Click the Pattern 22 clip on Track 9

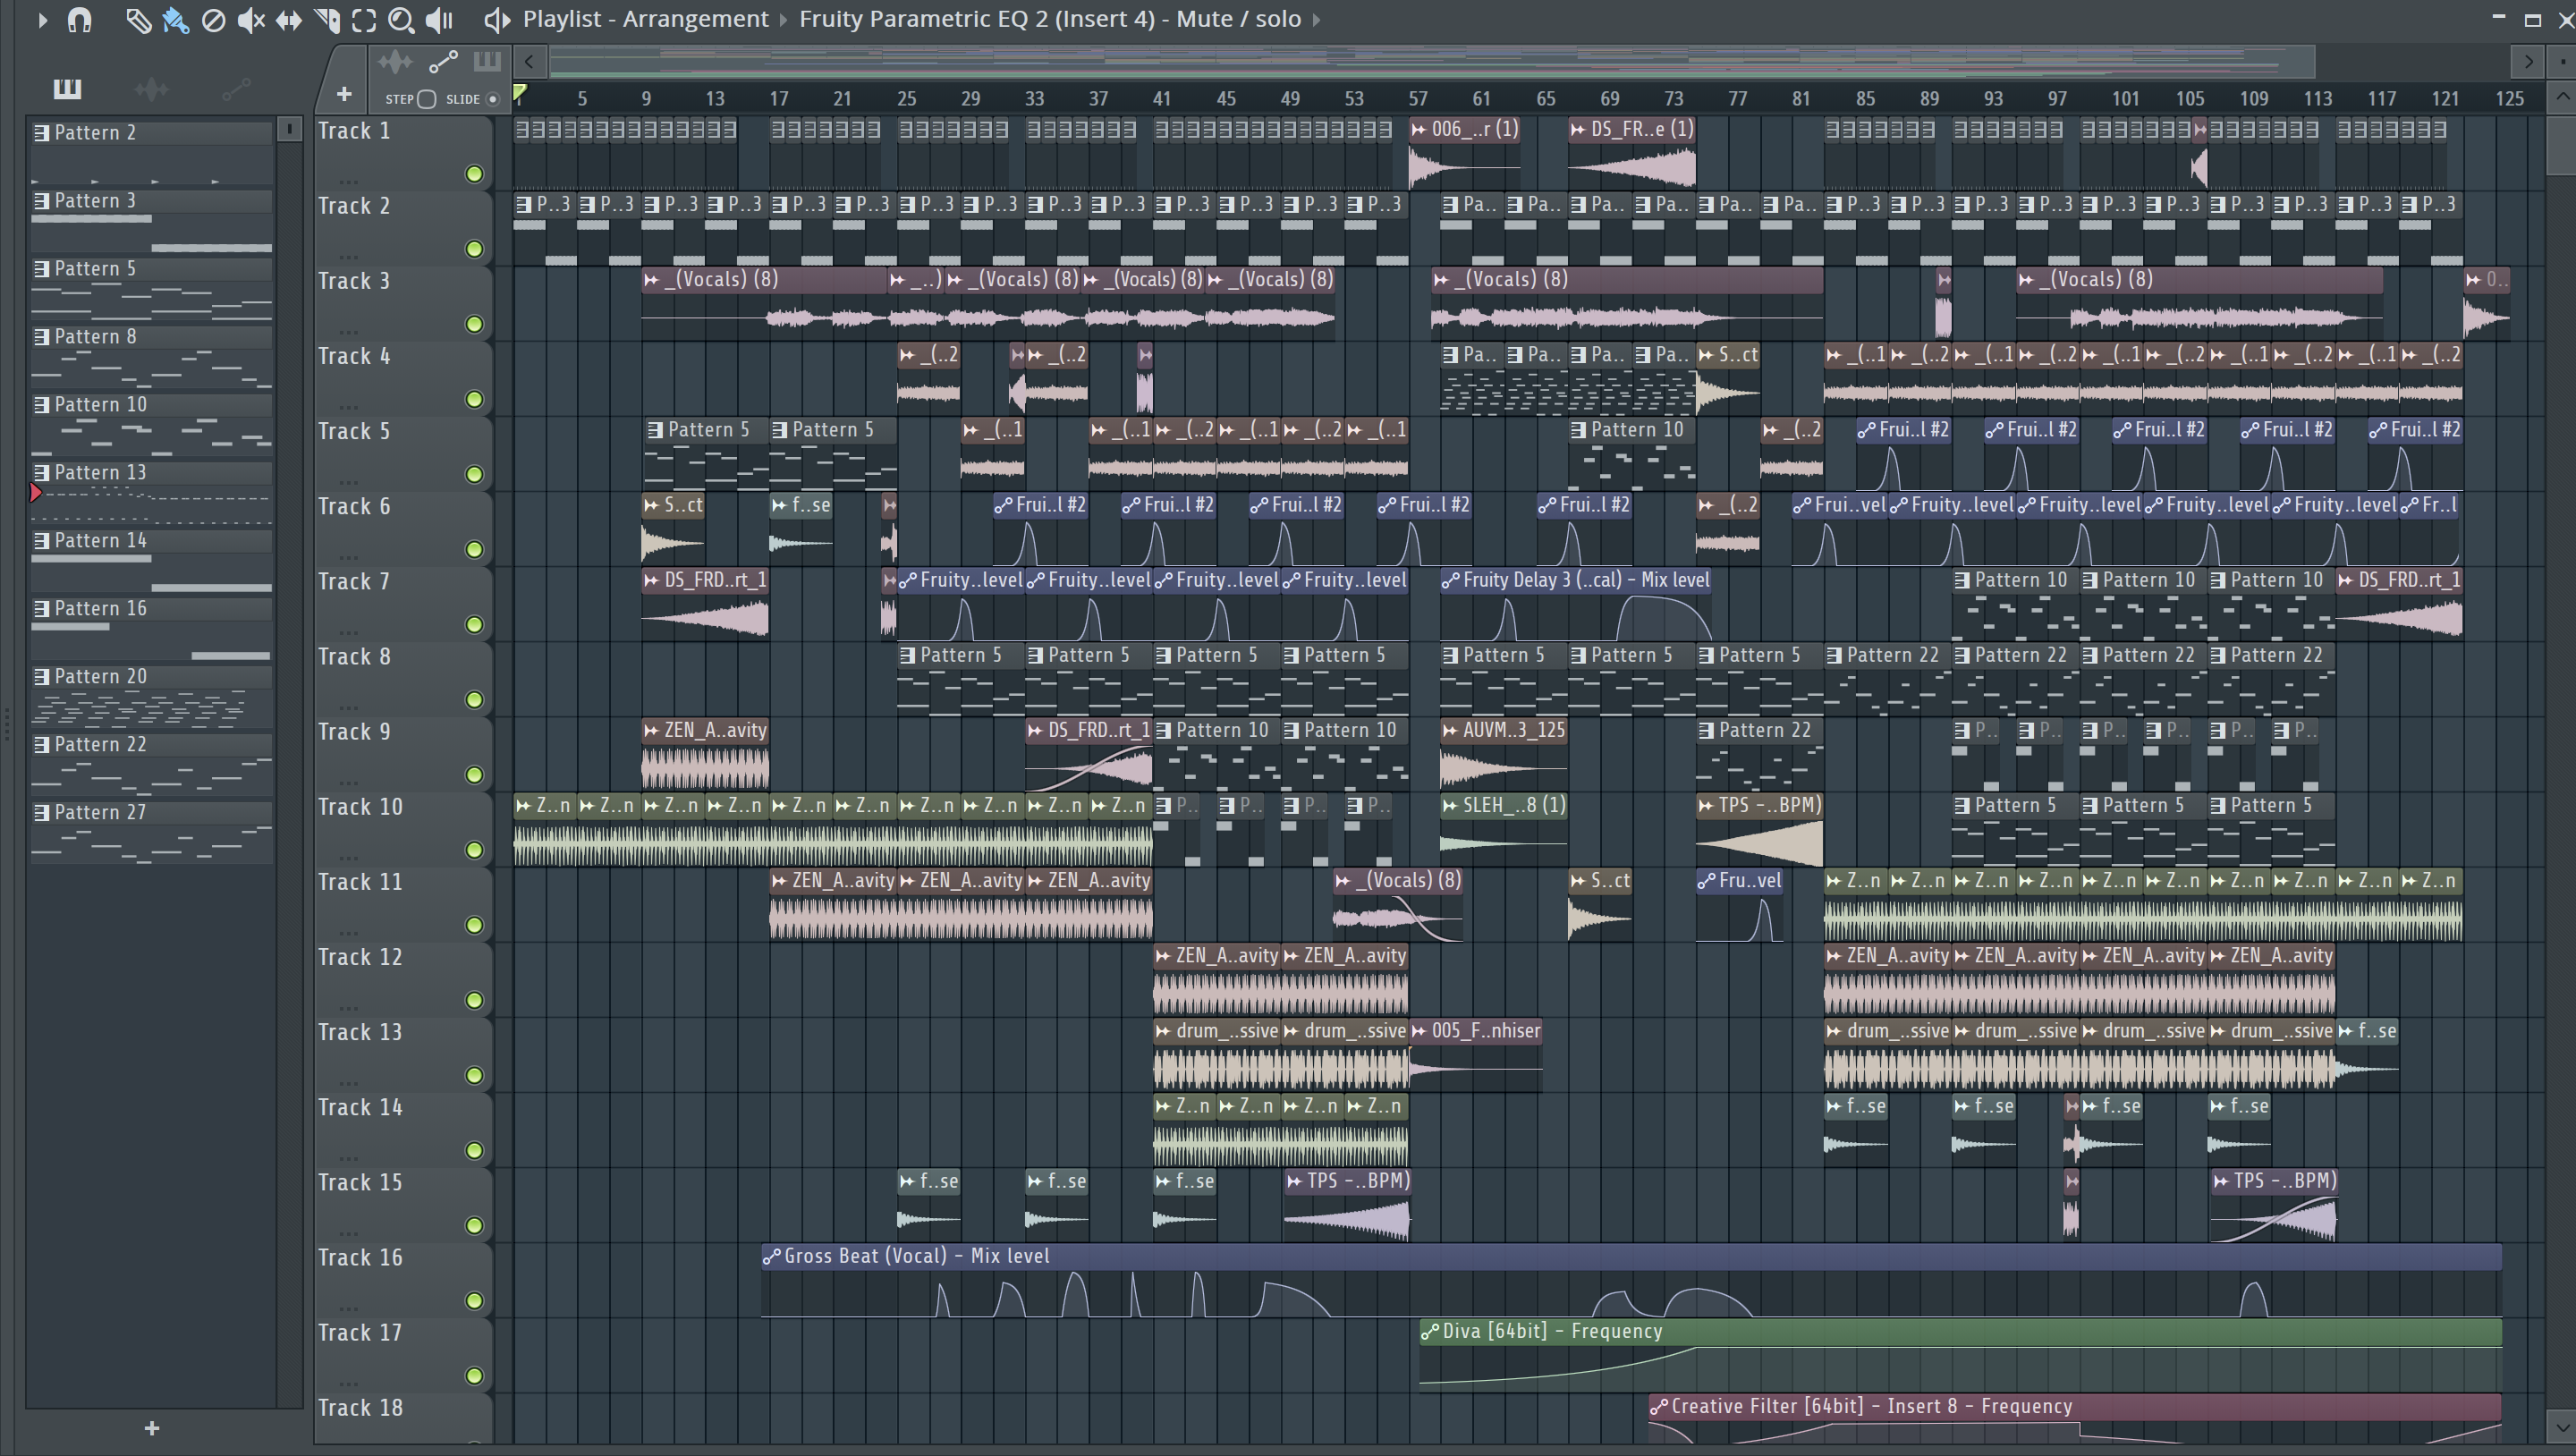click(x=1759, y=753)
